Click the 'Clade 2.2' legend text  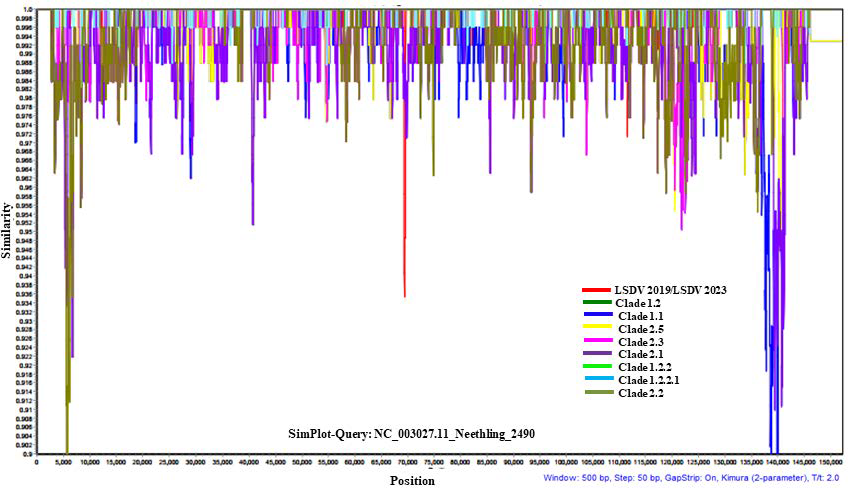click(x=647, y=393)
